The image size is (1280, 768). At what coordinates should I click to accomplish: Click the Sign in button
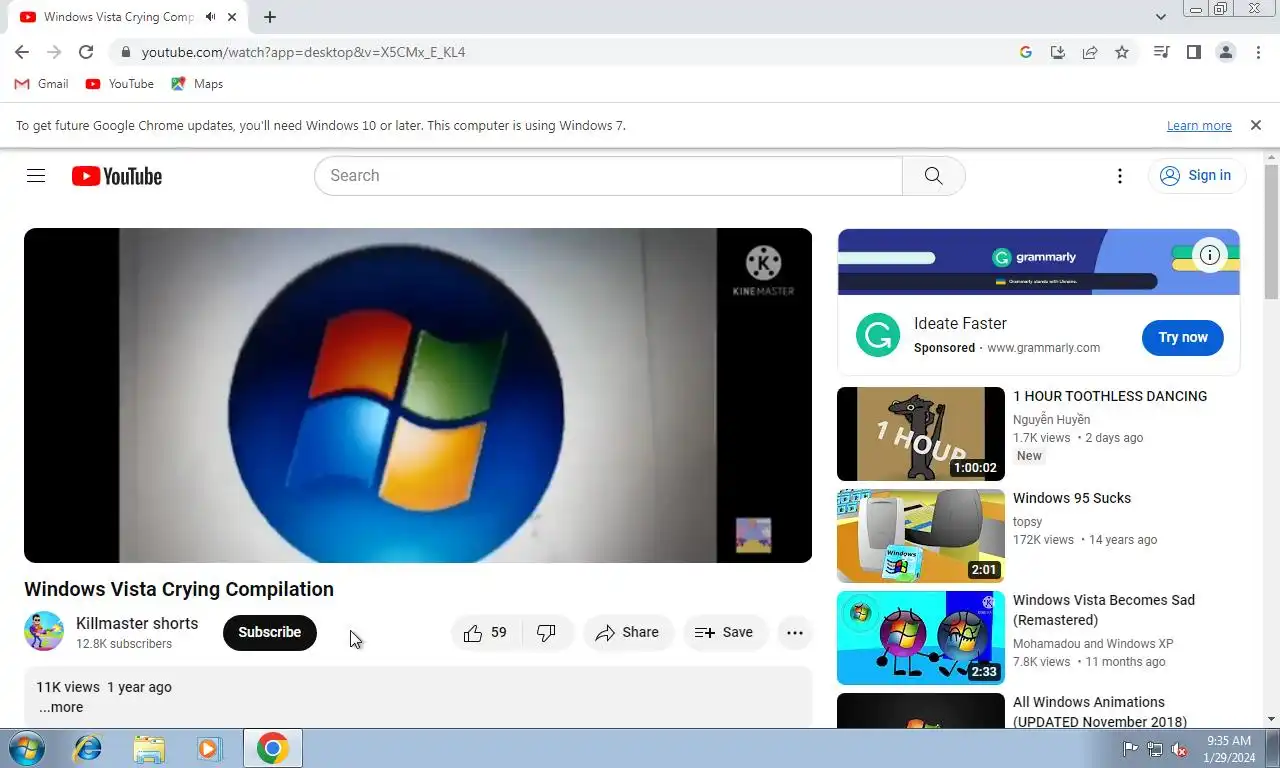[x=1197, y=176]
